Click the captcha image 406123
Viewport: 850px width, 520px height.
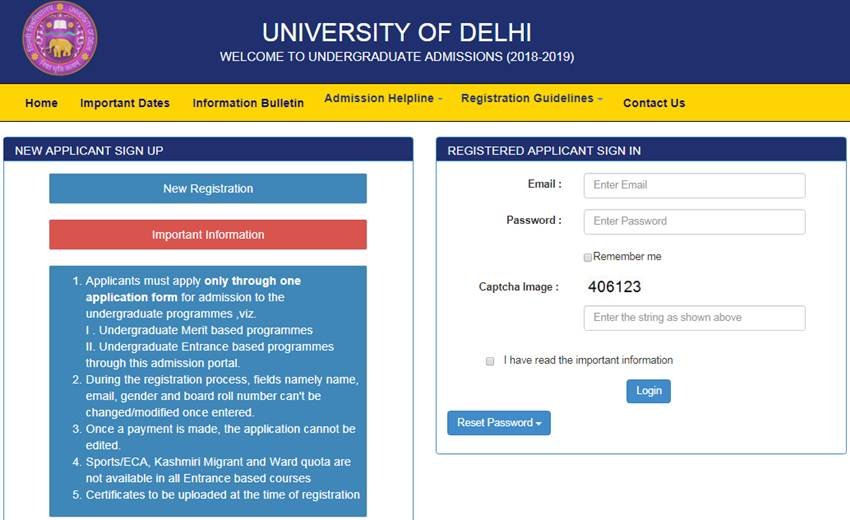[x=614, y=287]
